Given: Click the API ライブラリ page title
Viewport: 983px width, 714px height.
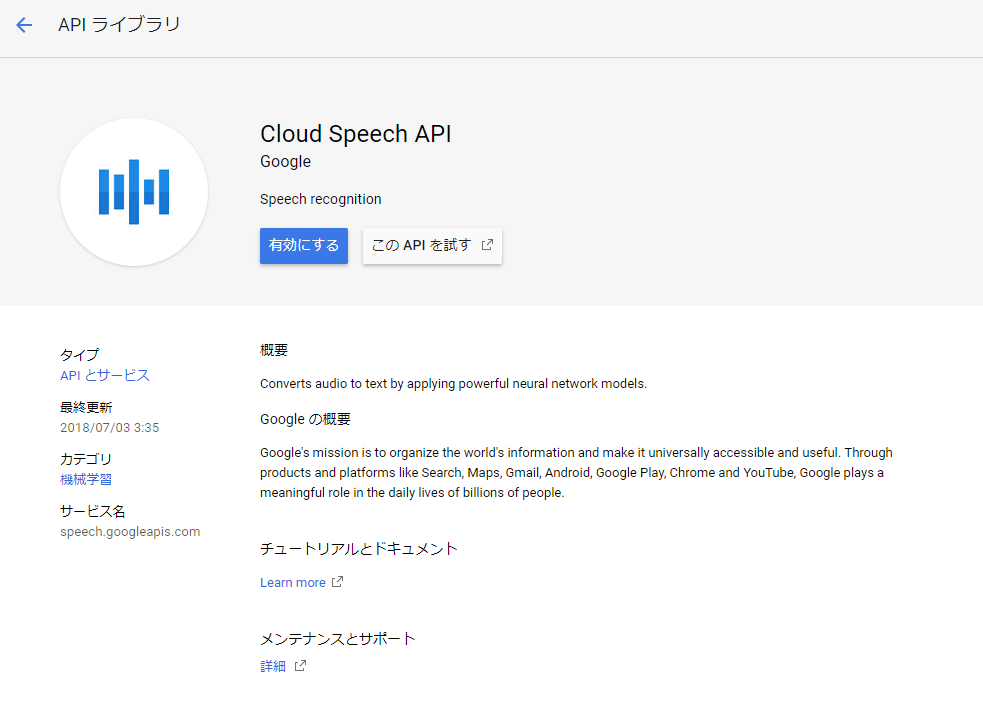Looking at the screenshot, I should [x=119, y=24].
